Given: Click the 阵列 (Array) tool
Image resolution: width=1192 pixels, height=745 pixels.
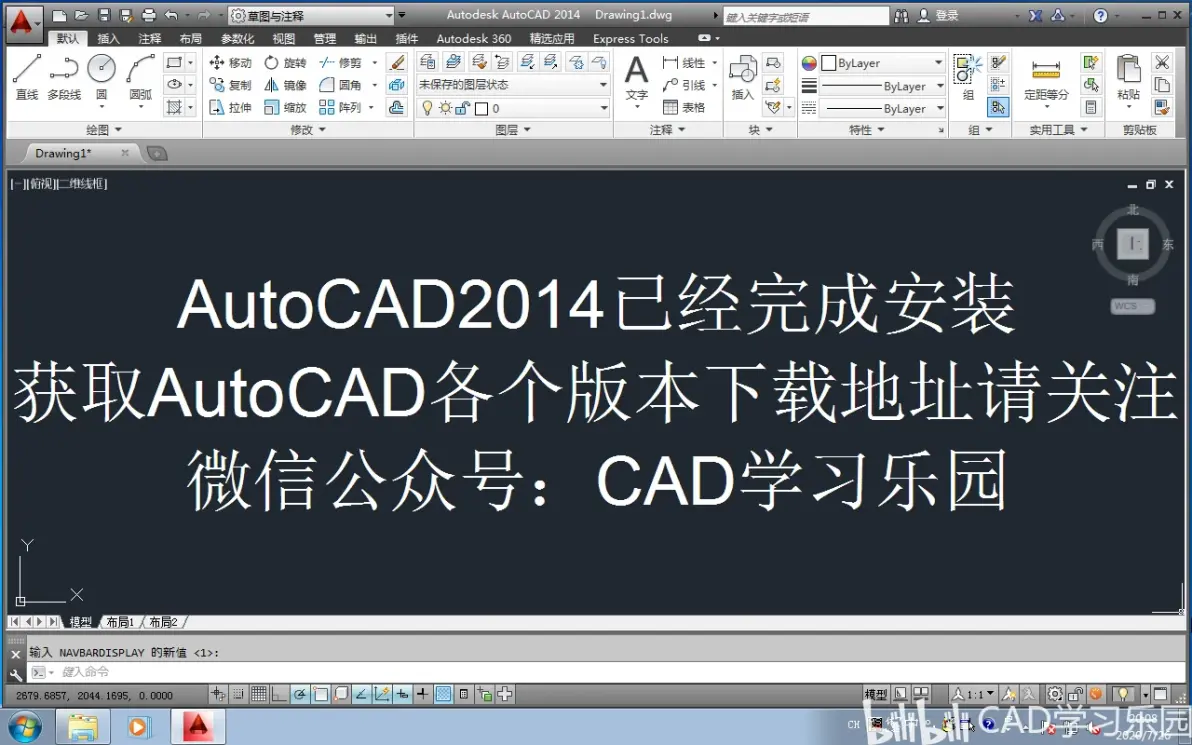Looking at the screenshot, I should coord(341,108).
